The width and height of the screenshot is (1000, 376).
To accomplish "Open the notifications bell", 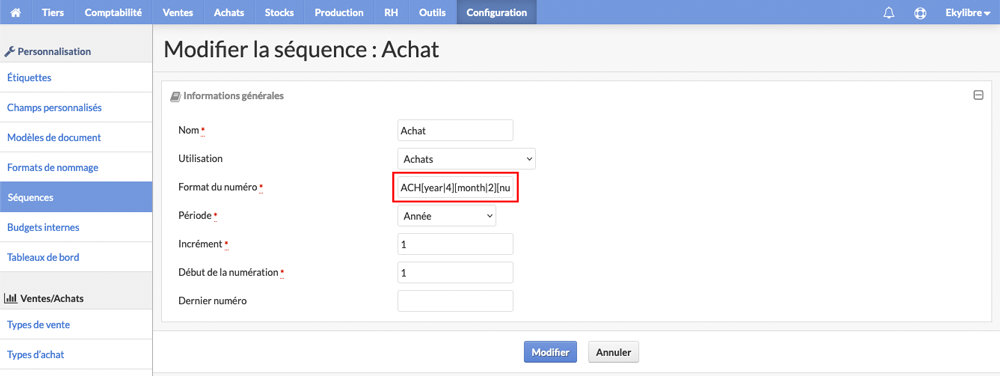I will click(889, 13).
